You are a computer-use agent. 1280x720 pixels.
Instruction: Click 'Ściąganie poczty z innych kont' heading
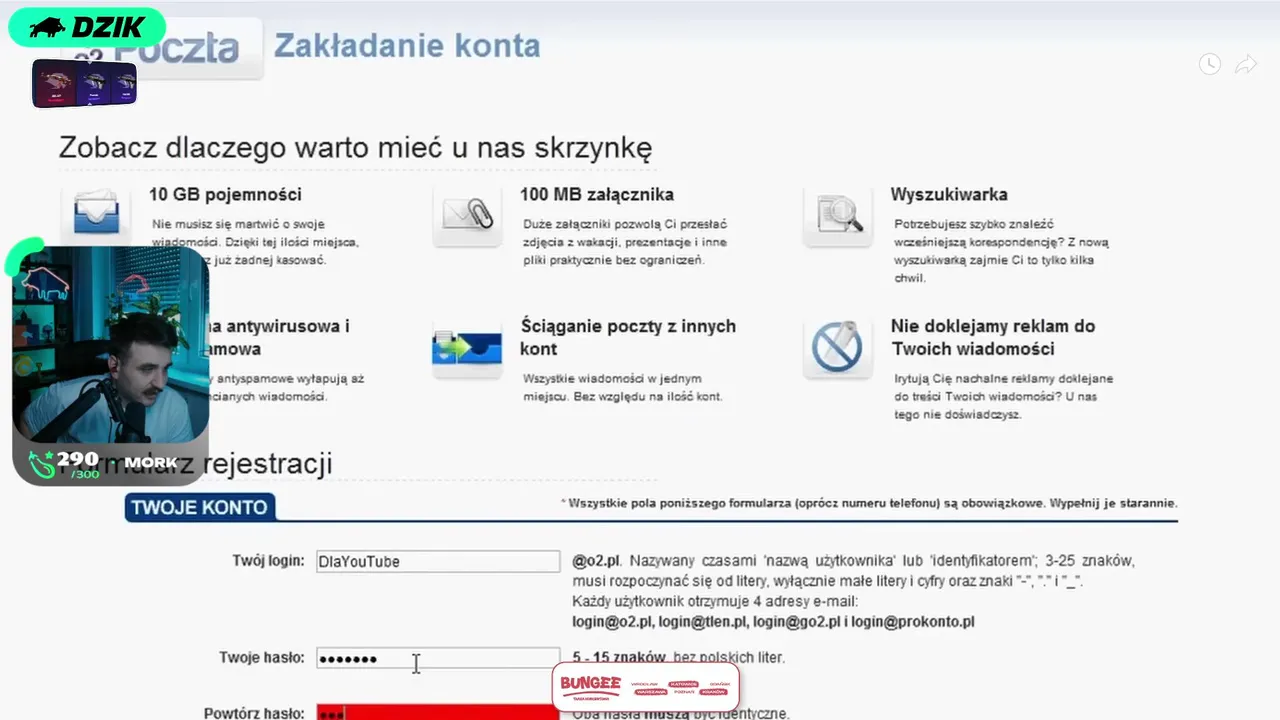[628, 337]
